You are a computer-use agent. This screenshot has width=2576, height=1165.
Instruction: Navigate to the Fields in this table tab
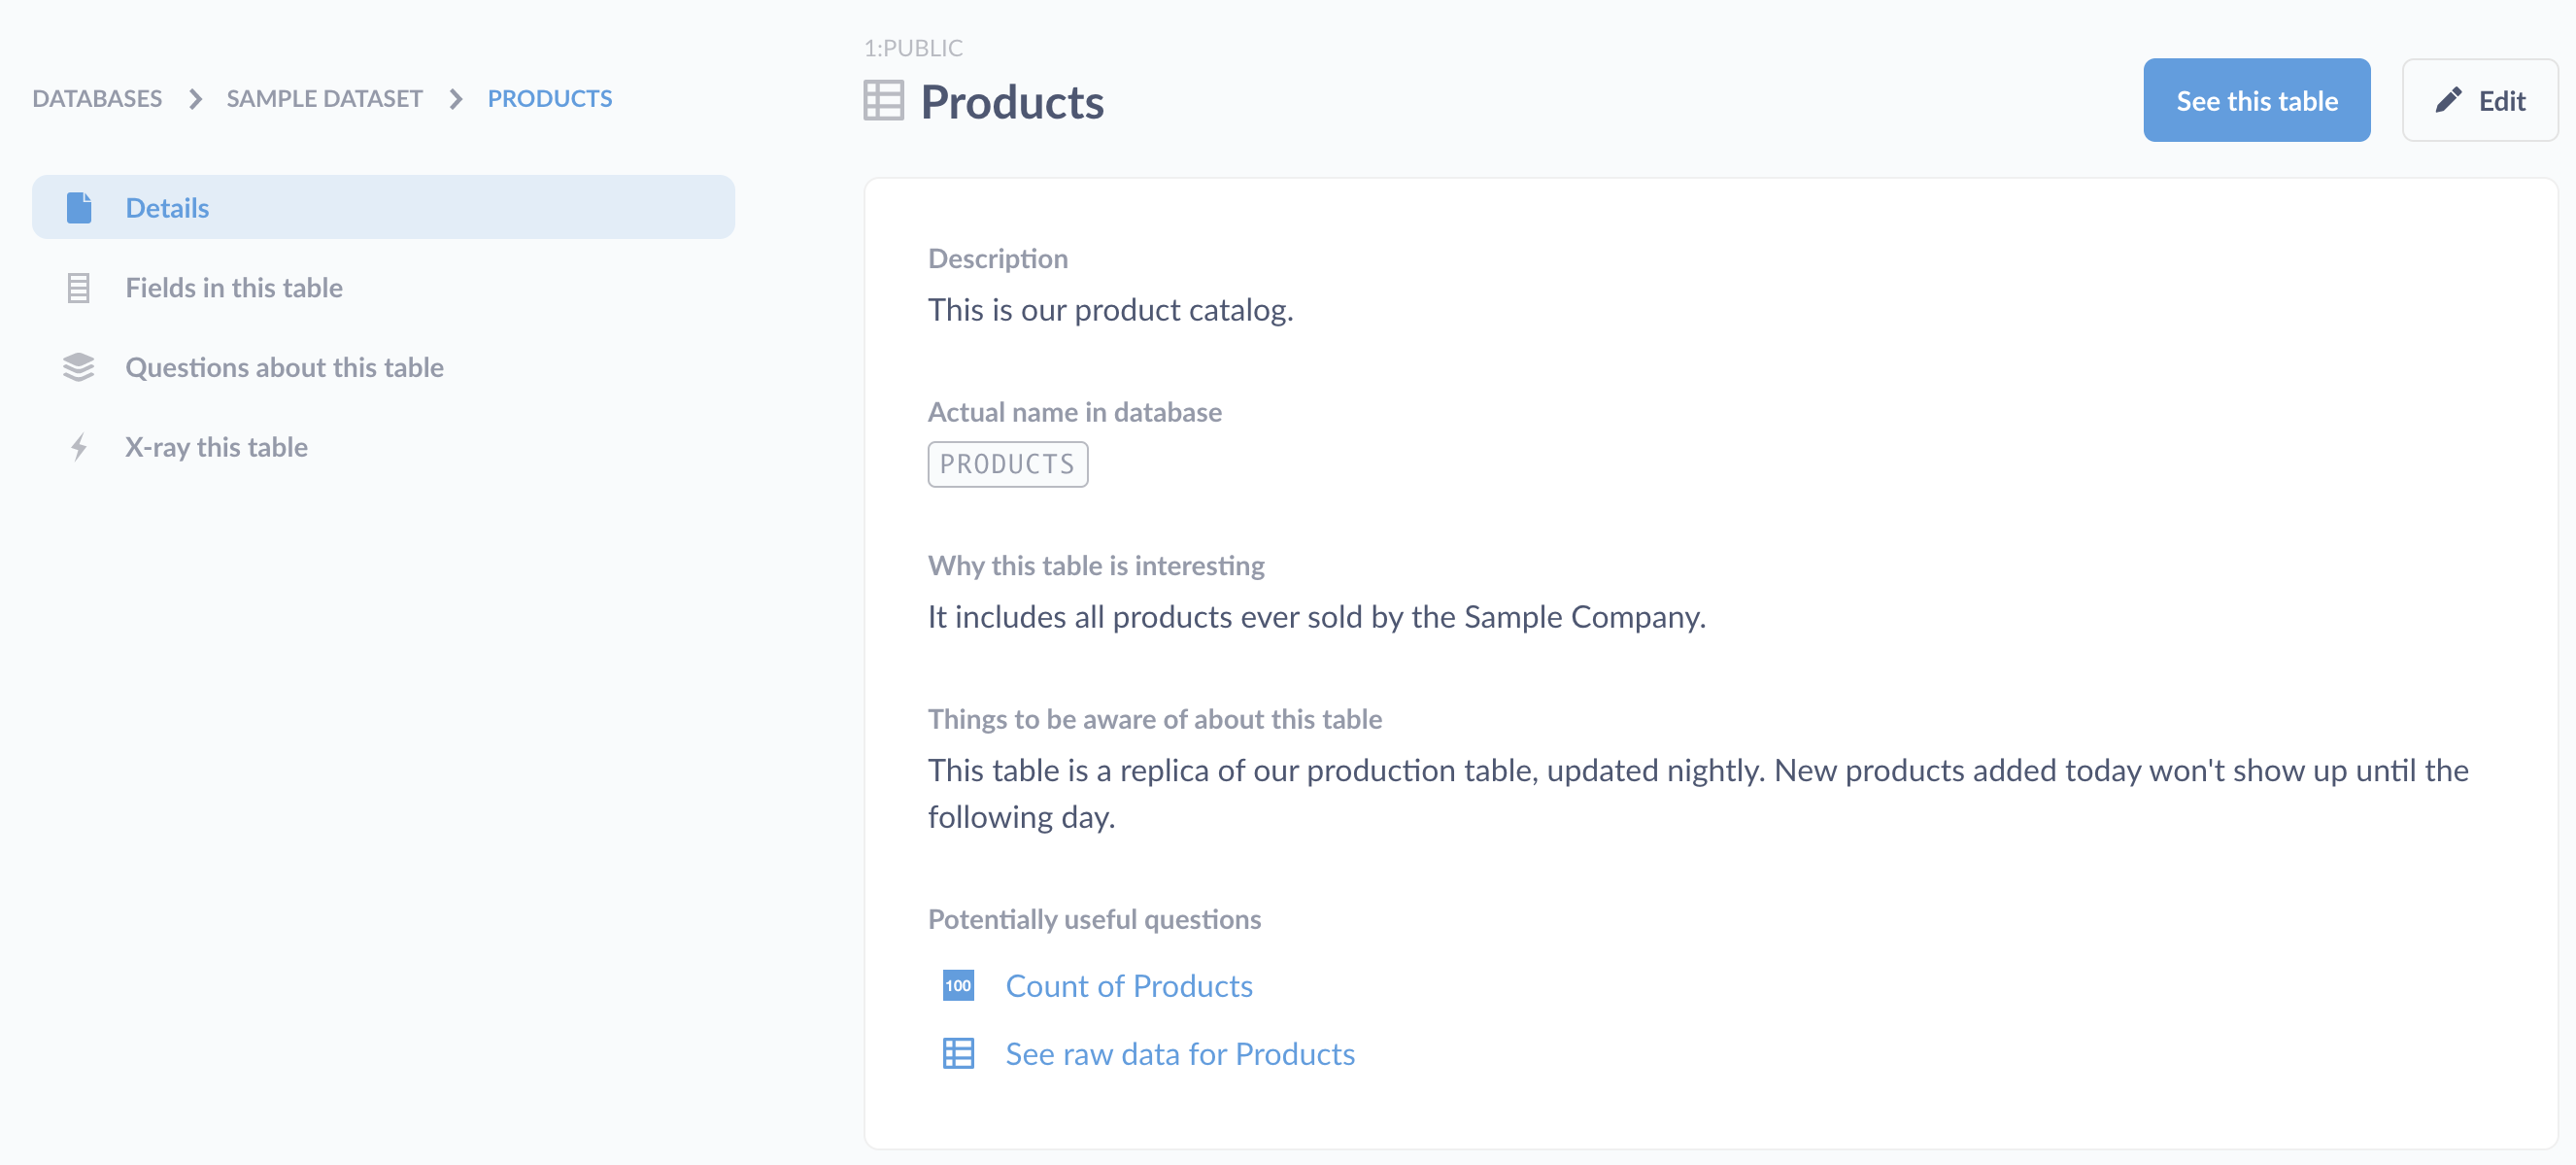click(235, 286)
